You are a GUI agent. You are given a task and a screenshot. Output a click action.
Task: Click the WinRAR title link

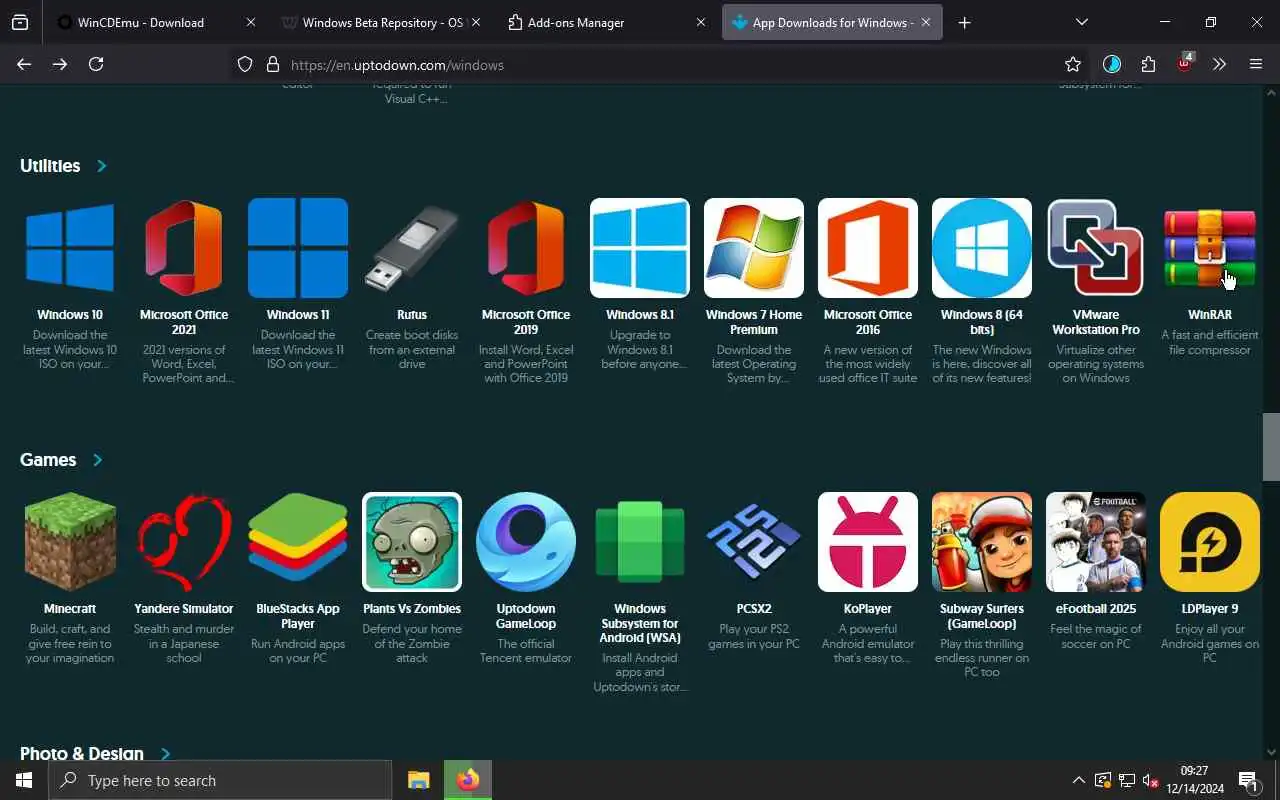click(1210, 315)
